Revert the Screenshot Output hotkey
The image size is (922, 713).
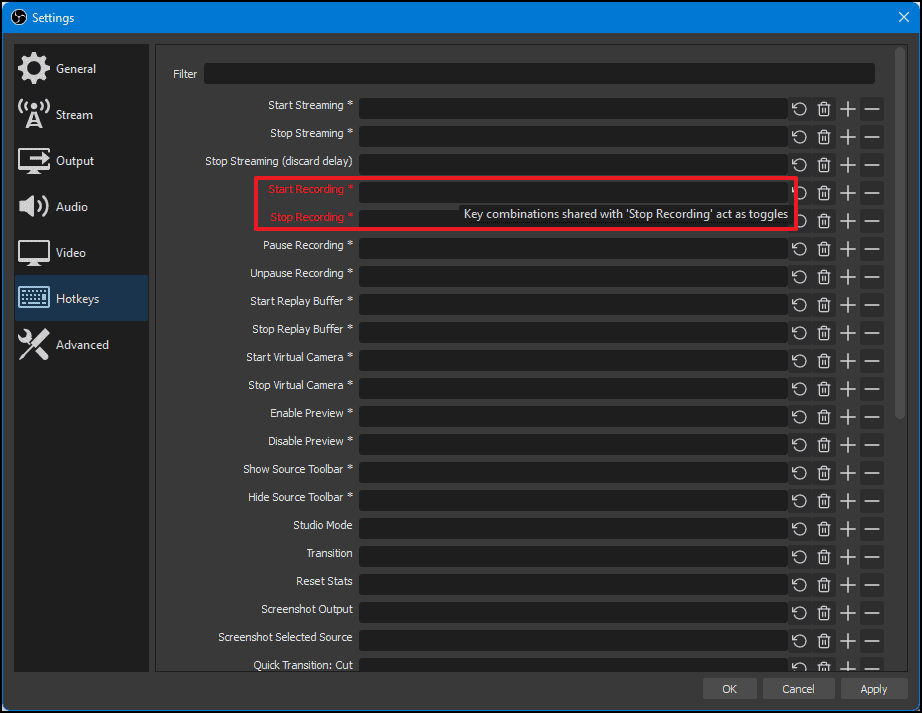tap(799, 609)
